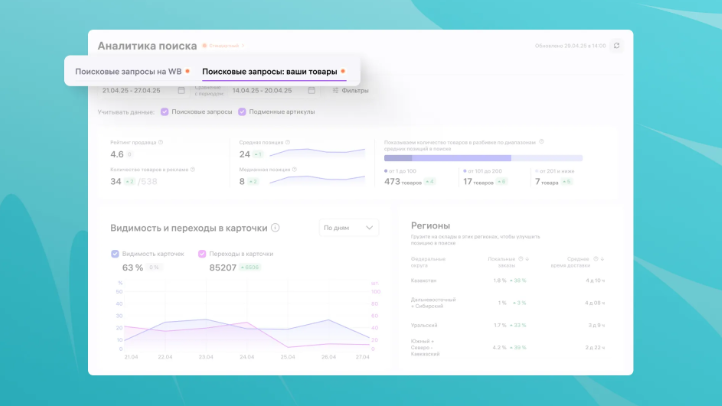Image resolution: width=722 pixels, height=406 pixels.
Task: Click the 473 товаров value
Action: [x=403, y=182]
